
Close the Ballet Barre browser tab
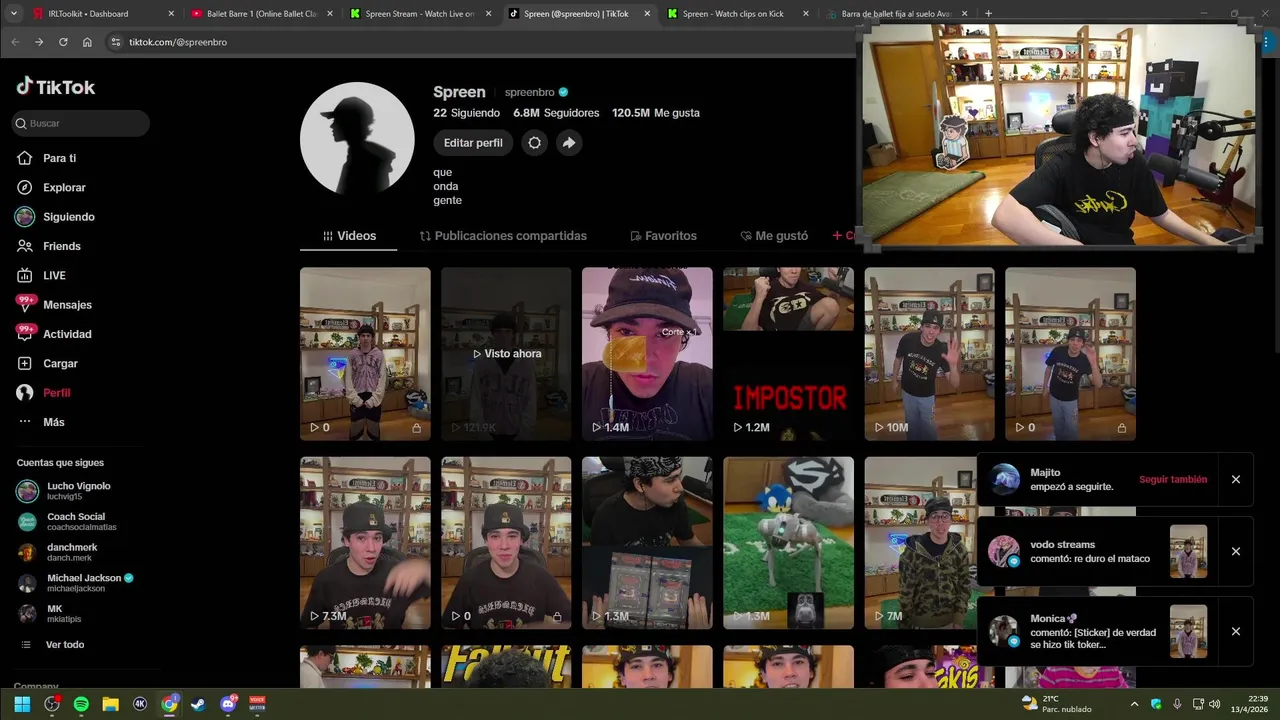(329, 14)
